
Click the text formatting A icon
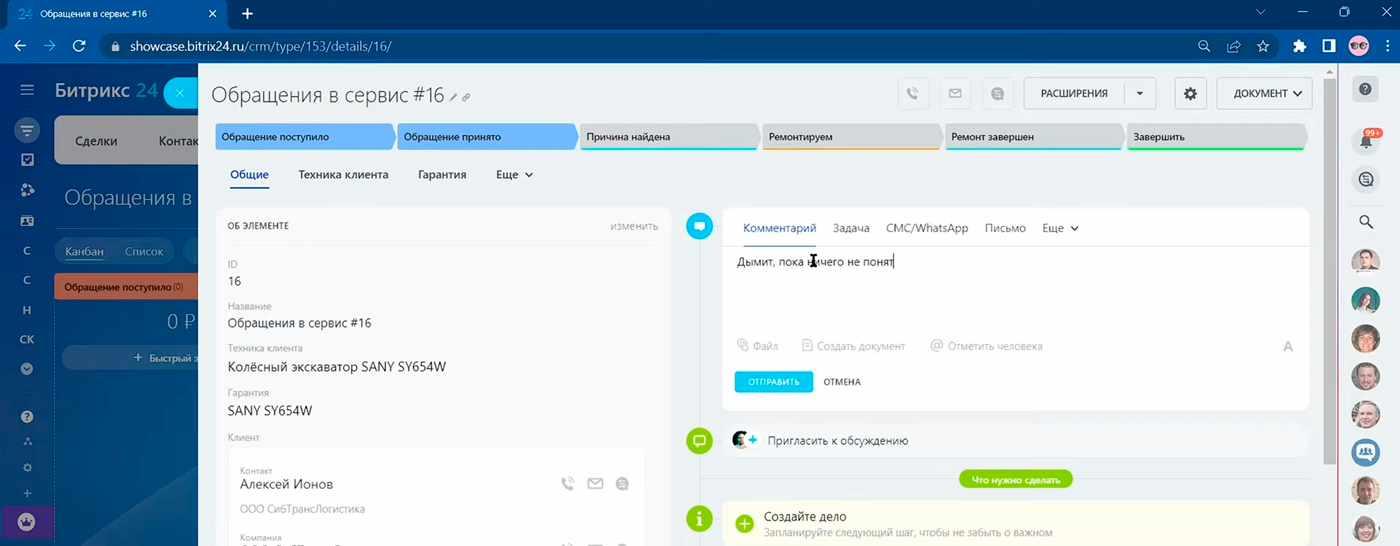pos(1287,346)
